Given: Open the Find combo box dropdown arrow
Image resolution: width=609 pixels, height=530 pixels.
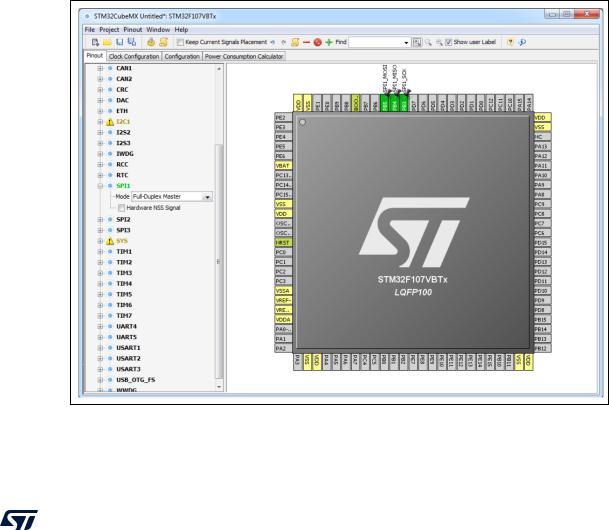Looking at the screenshot, I should pos(406,42).
